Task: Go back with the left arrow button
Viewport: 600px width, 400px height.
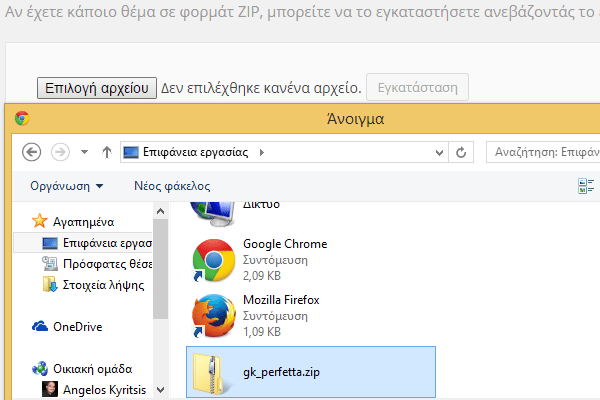Action: click(x=31, y=152)
